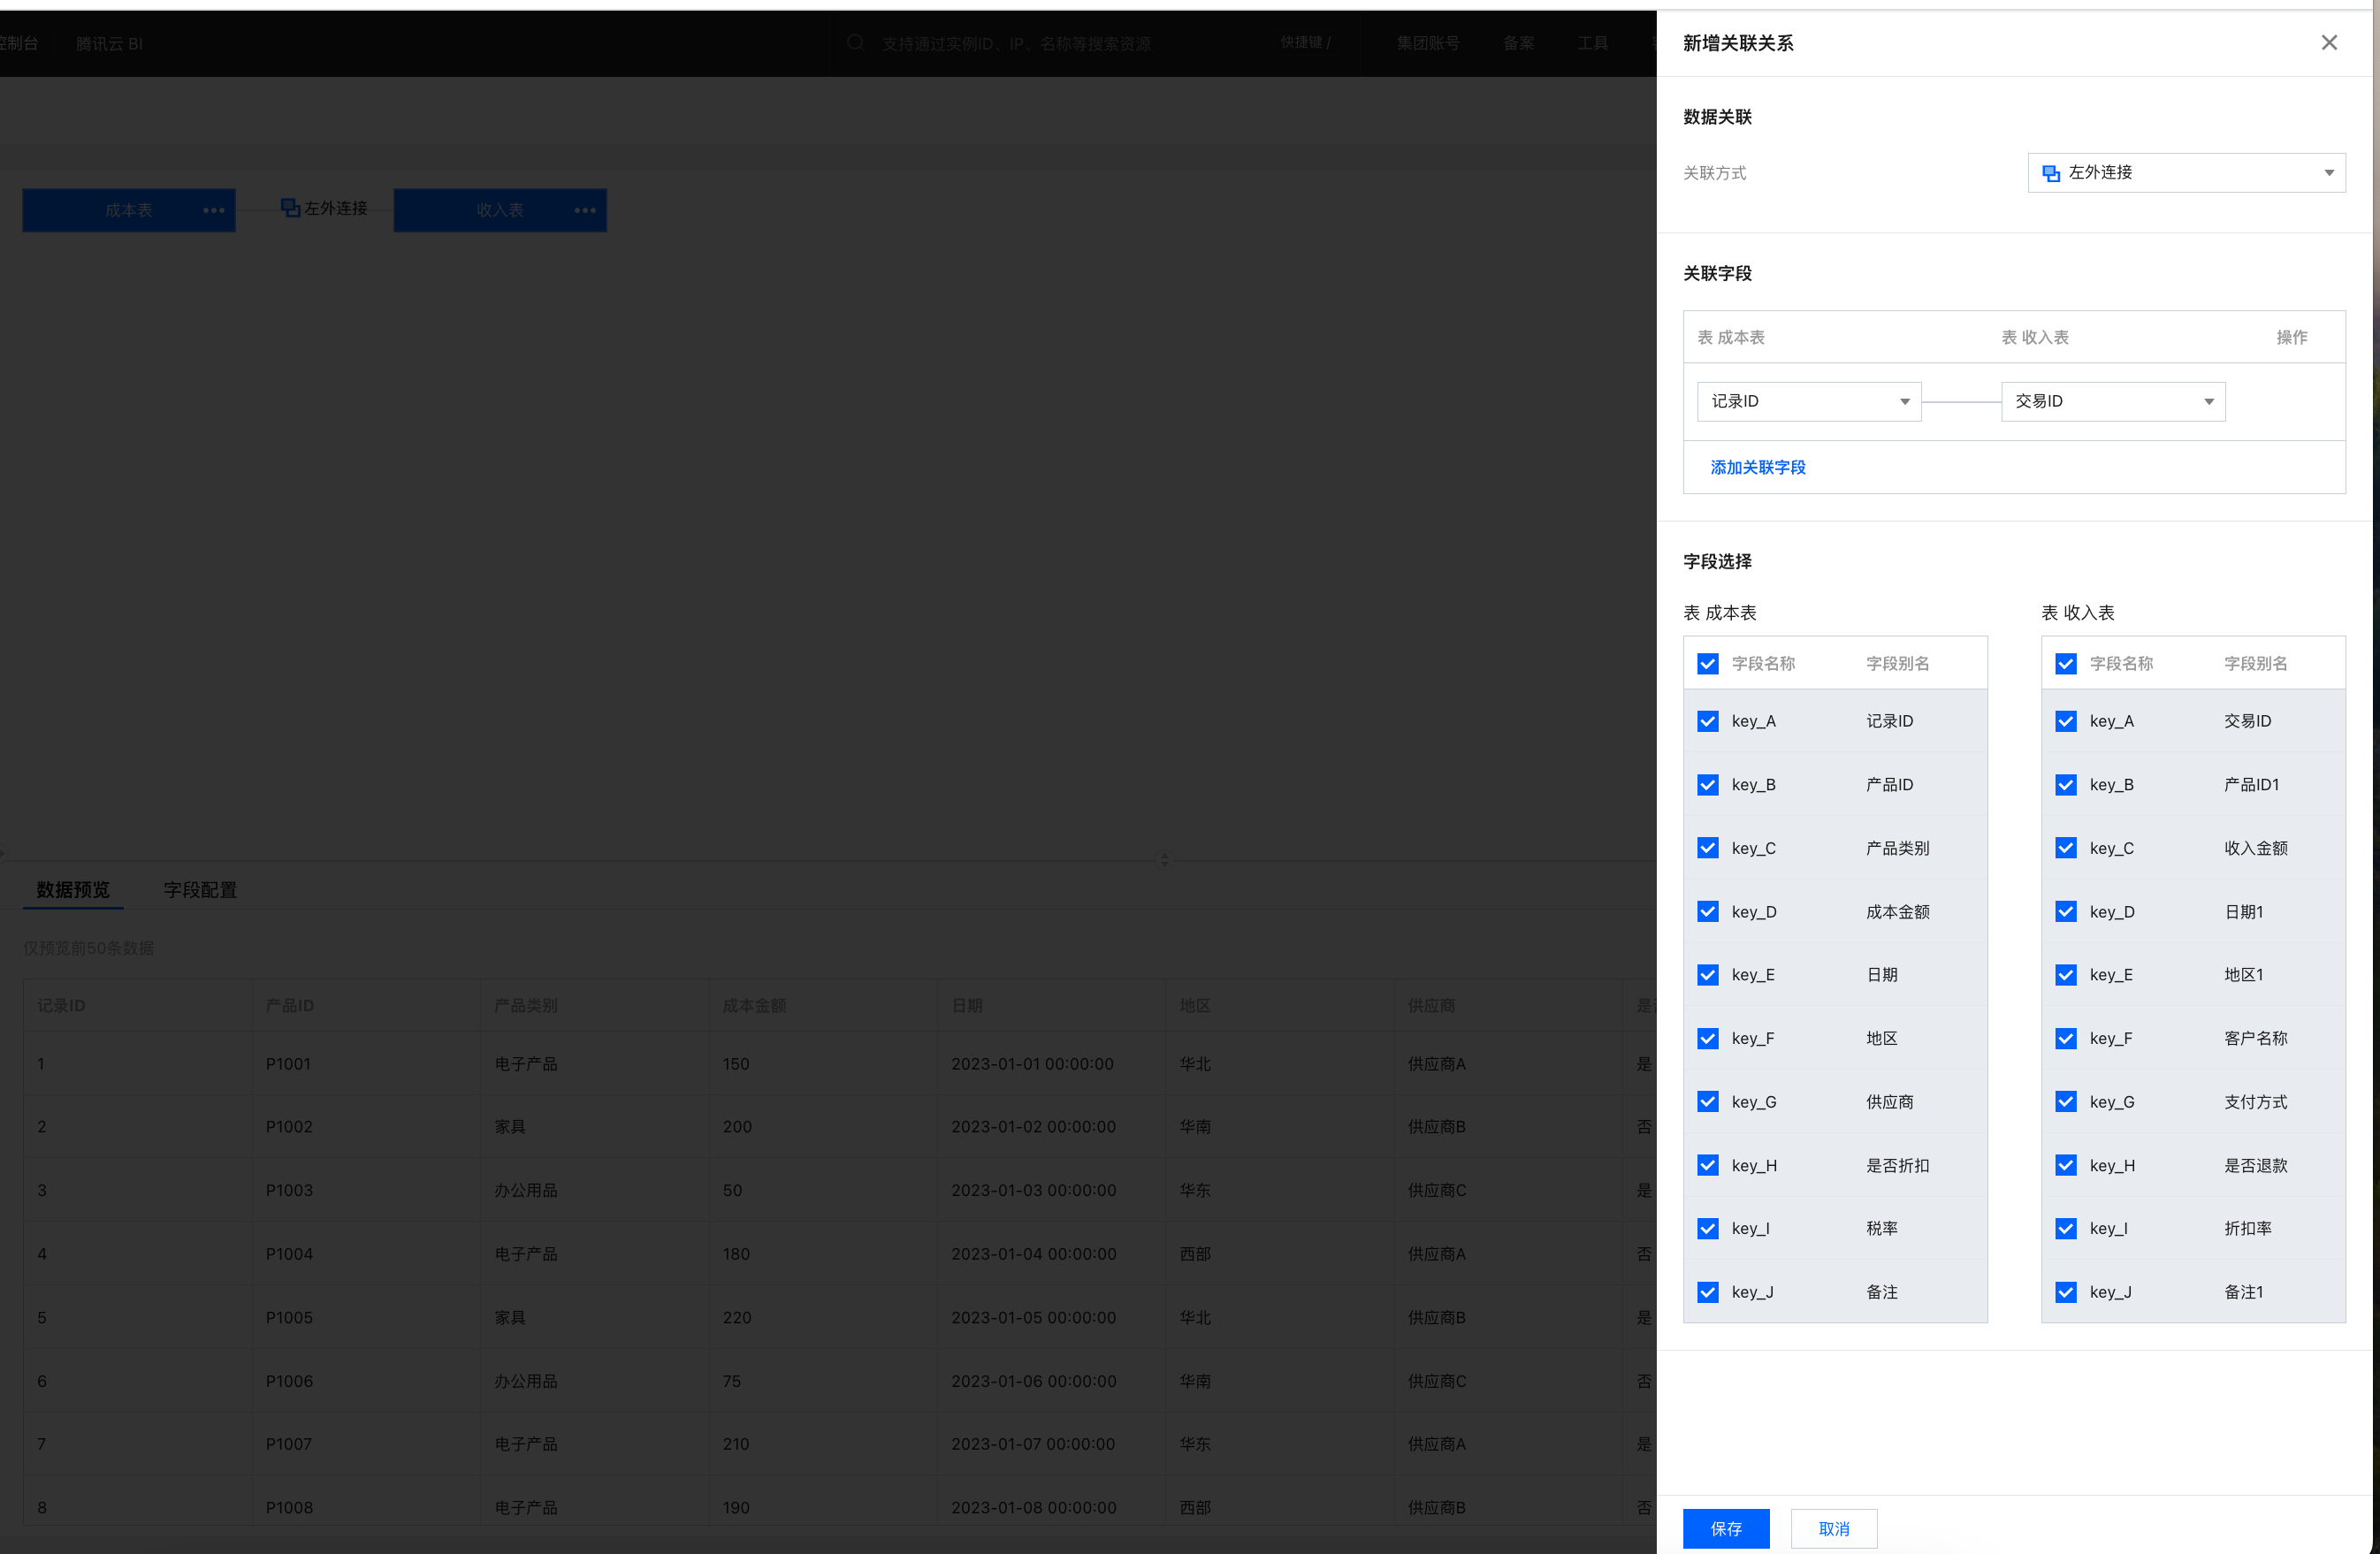Click the search magnifier icon in the top bar
This screenshot has height=1554, width=2380.
coord(856,43)
